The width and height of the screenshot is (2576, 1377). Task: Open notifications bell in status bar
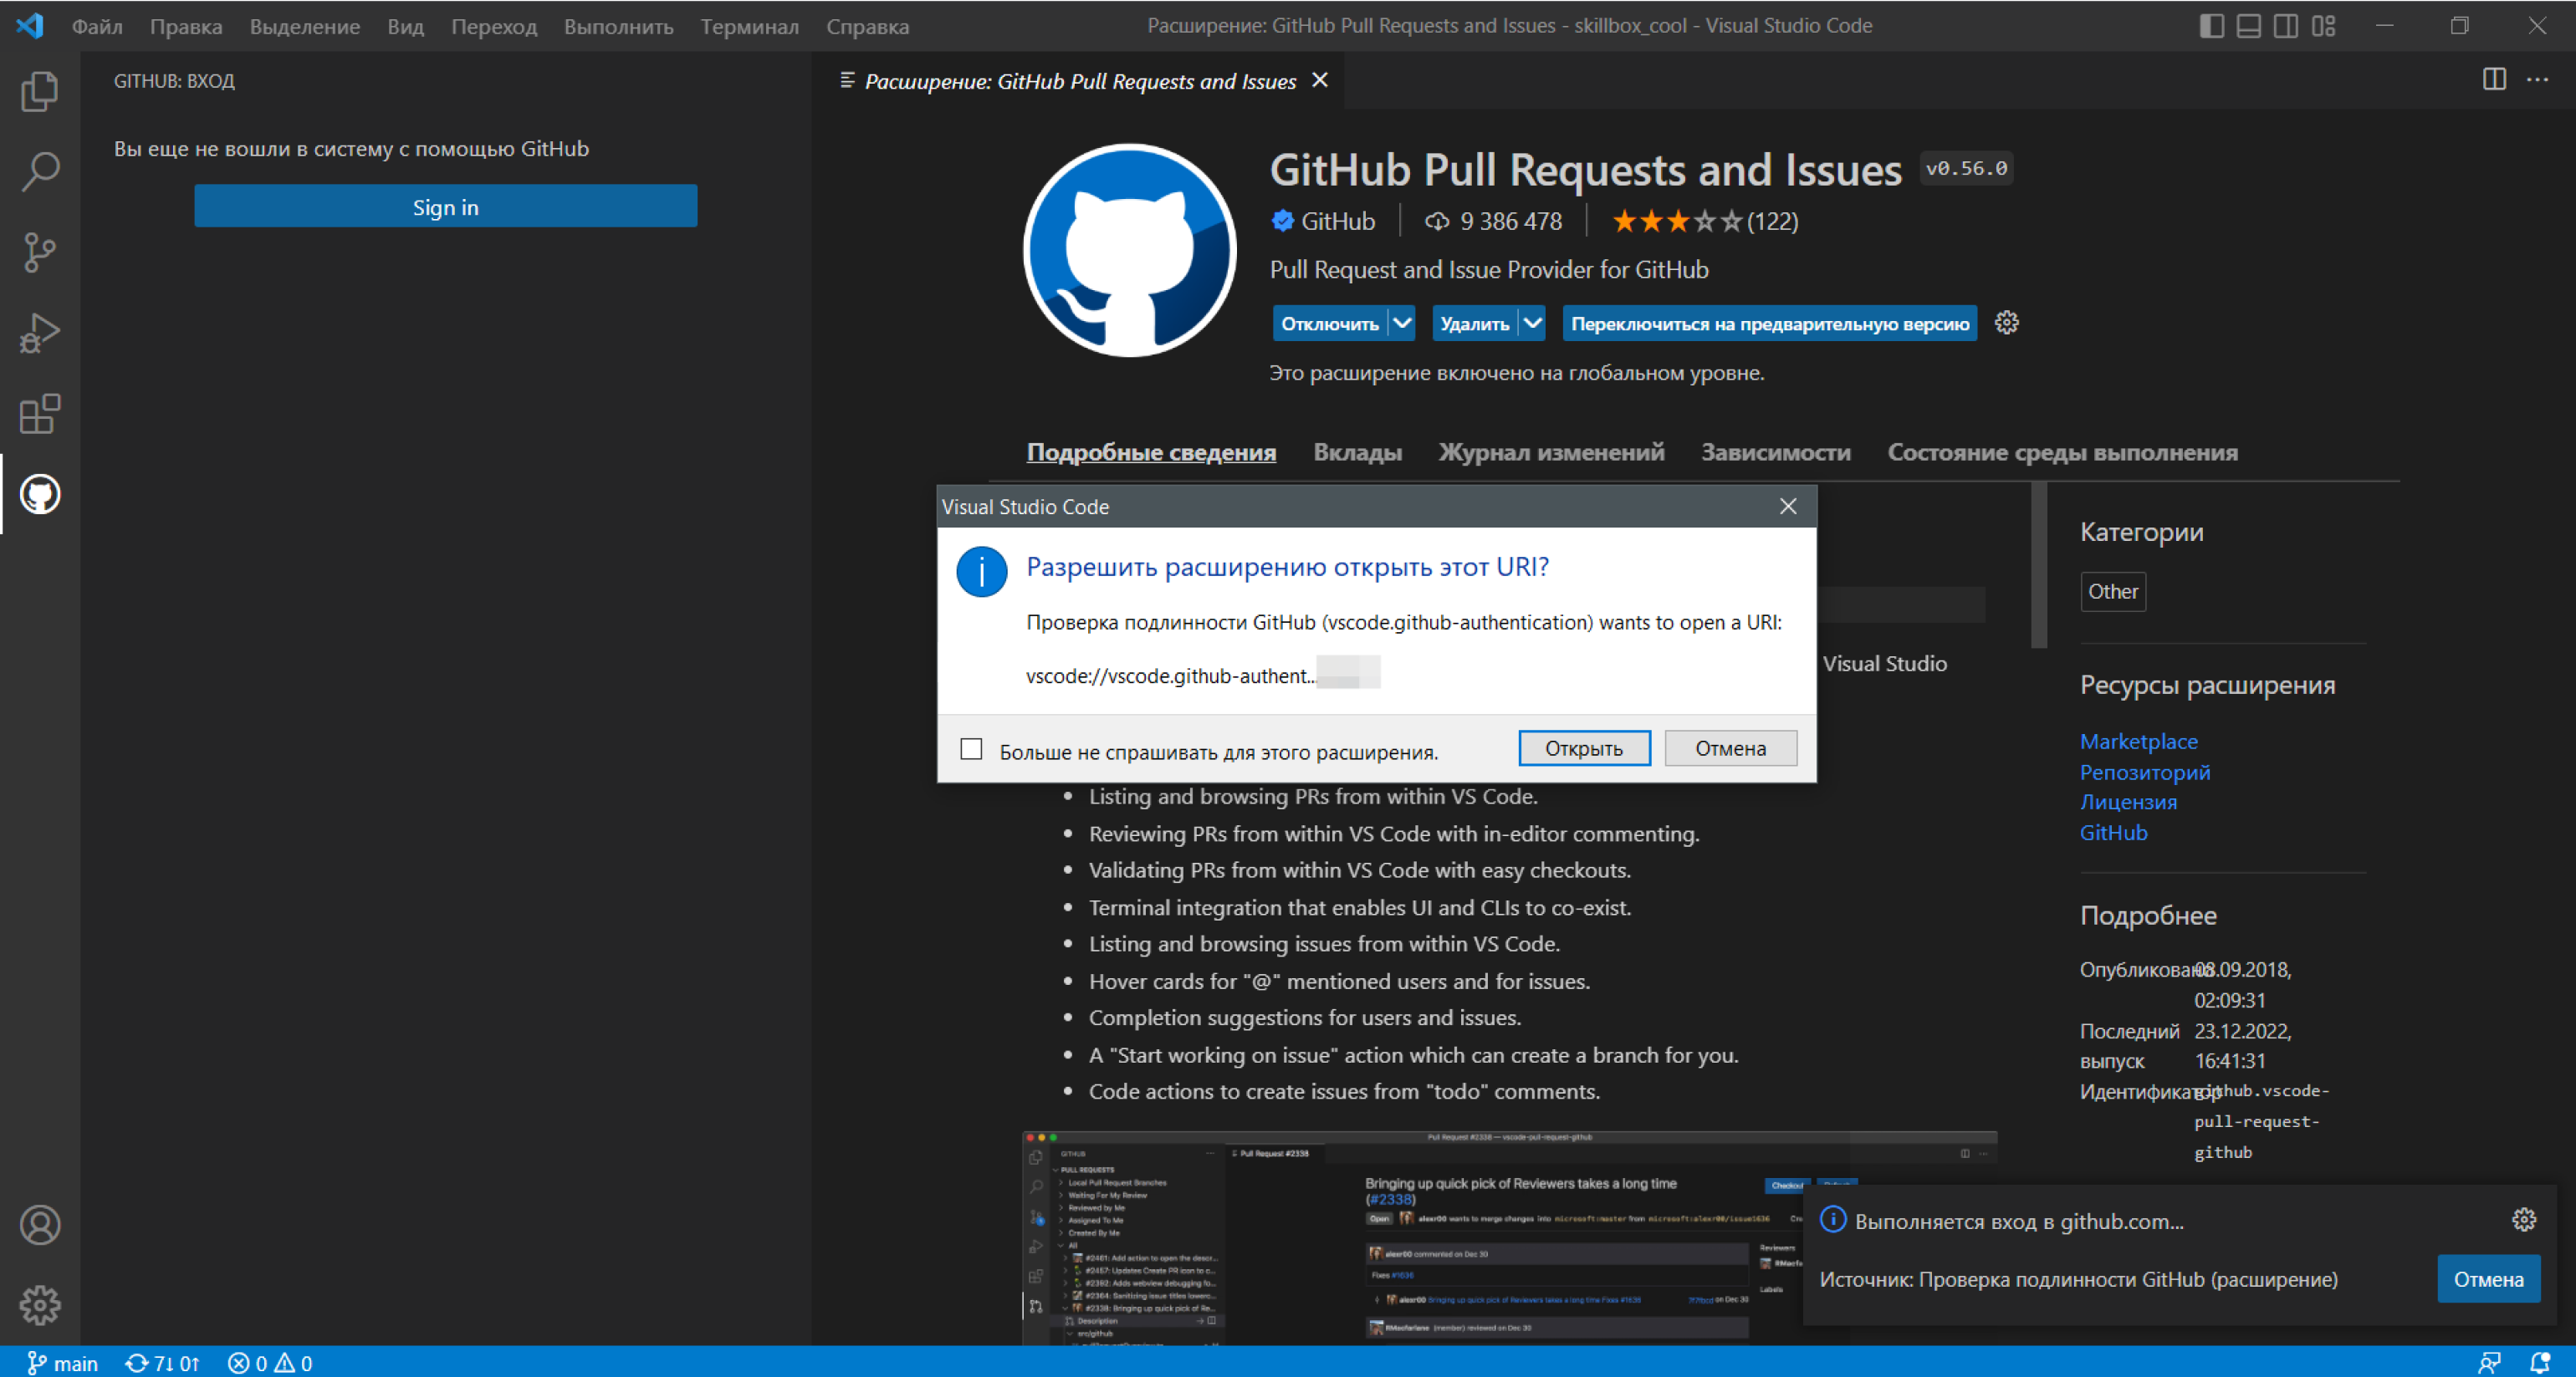pos(2540,1363)
